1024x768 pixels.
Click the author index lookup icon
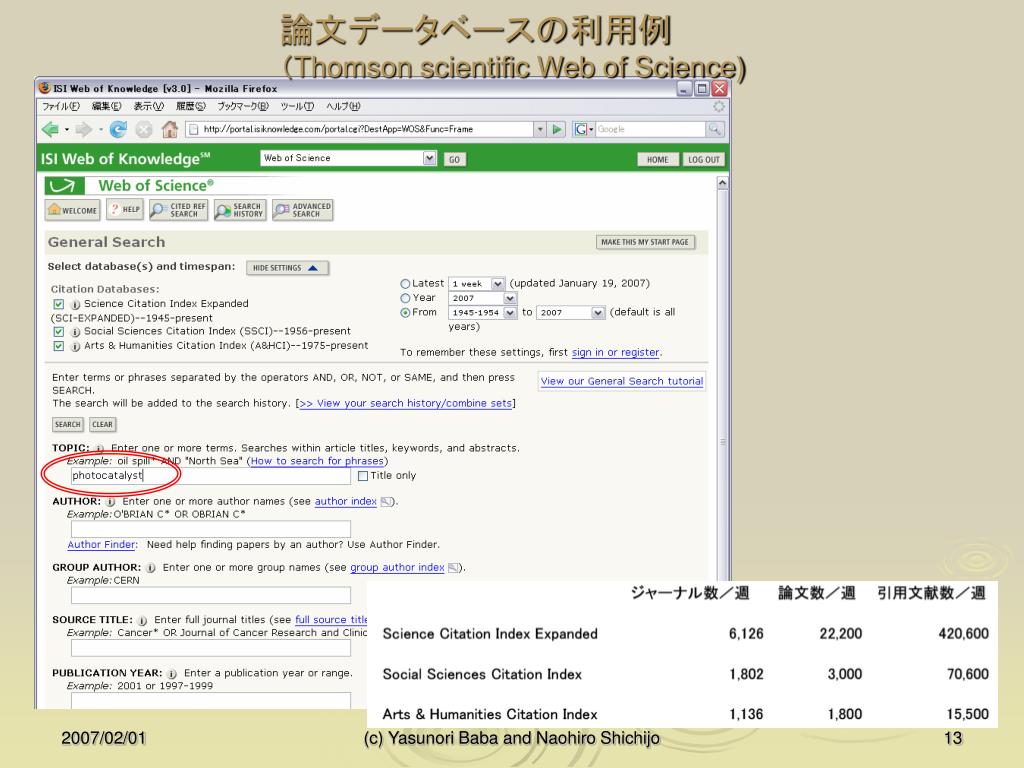pos(386,502)
